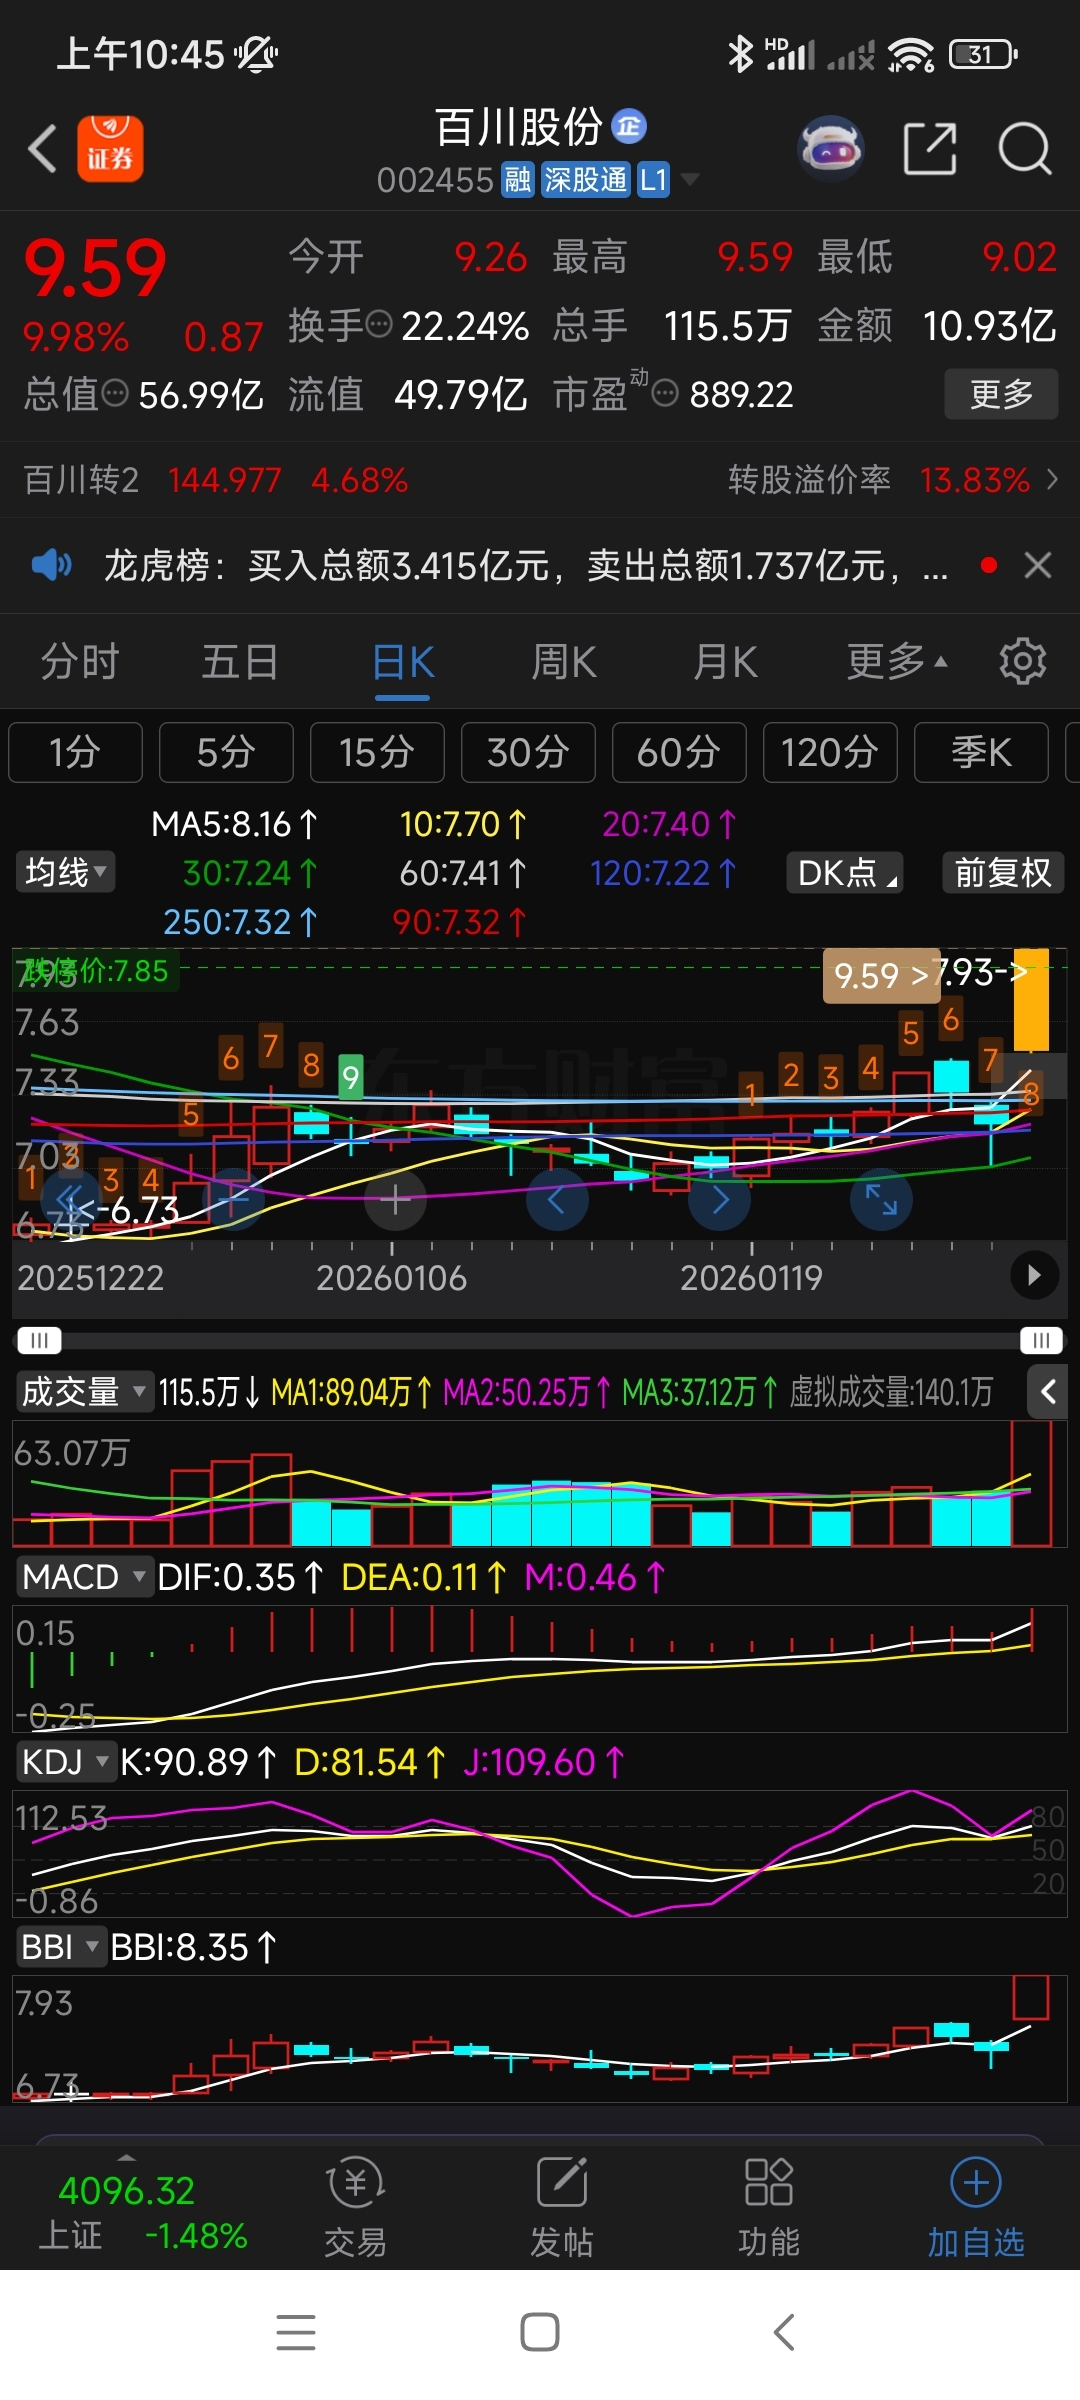The height and width of the screenshot is (2400, 1080).
Task: Dismiss the 龙虎榜 news banner
Action: pyautogui.click(x=1038, y=566)
